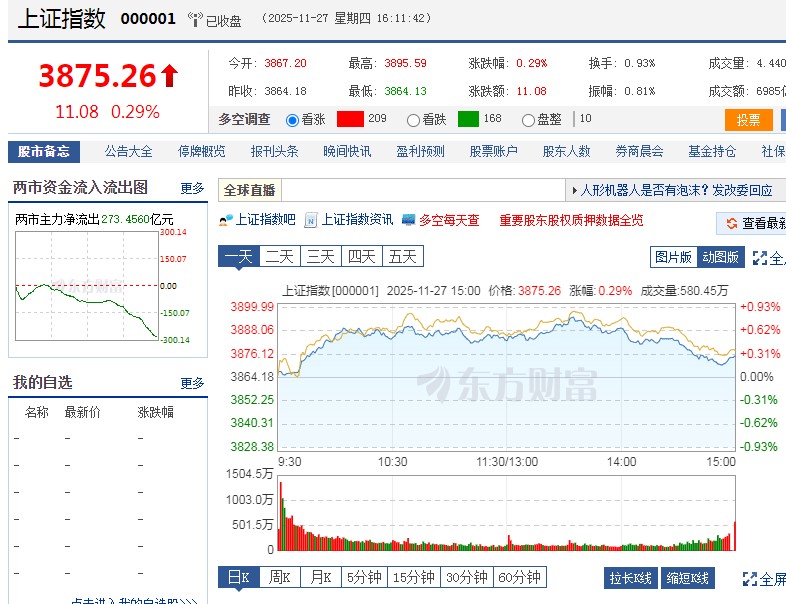Select the 60分钟 chart tab
Viewport: 786px width, 604px height.
[x=520, y=577]
